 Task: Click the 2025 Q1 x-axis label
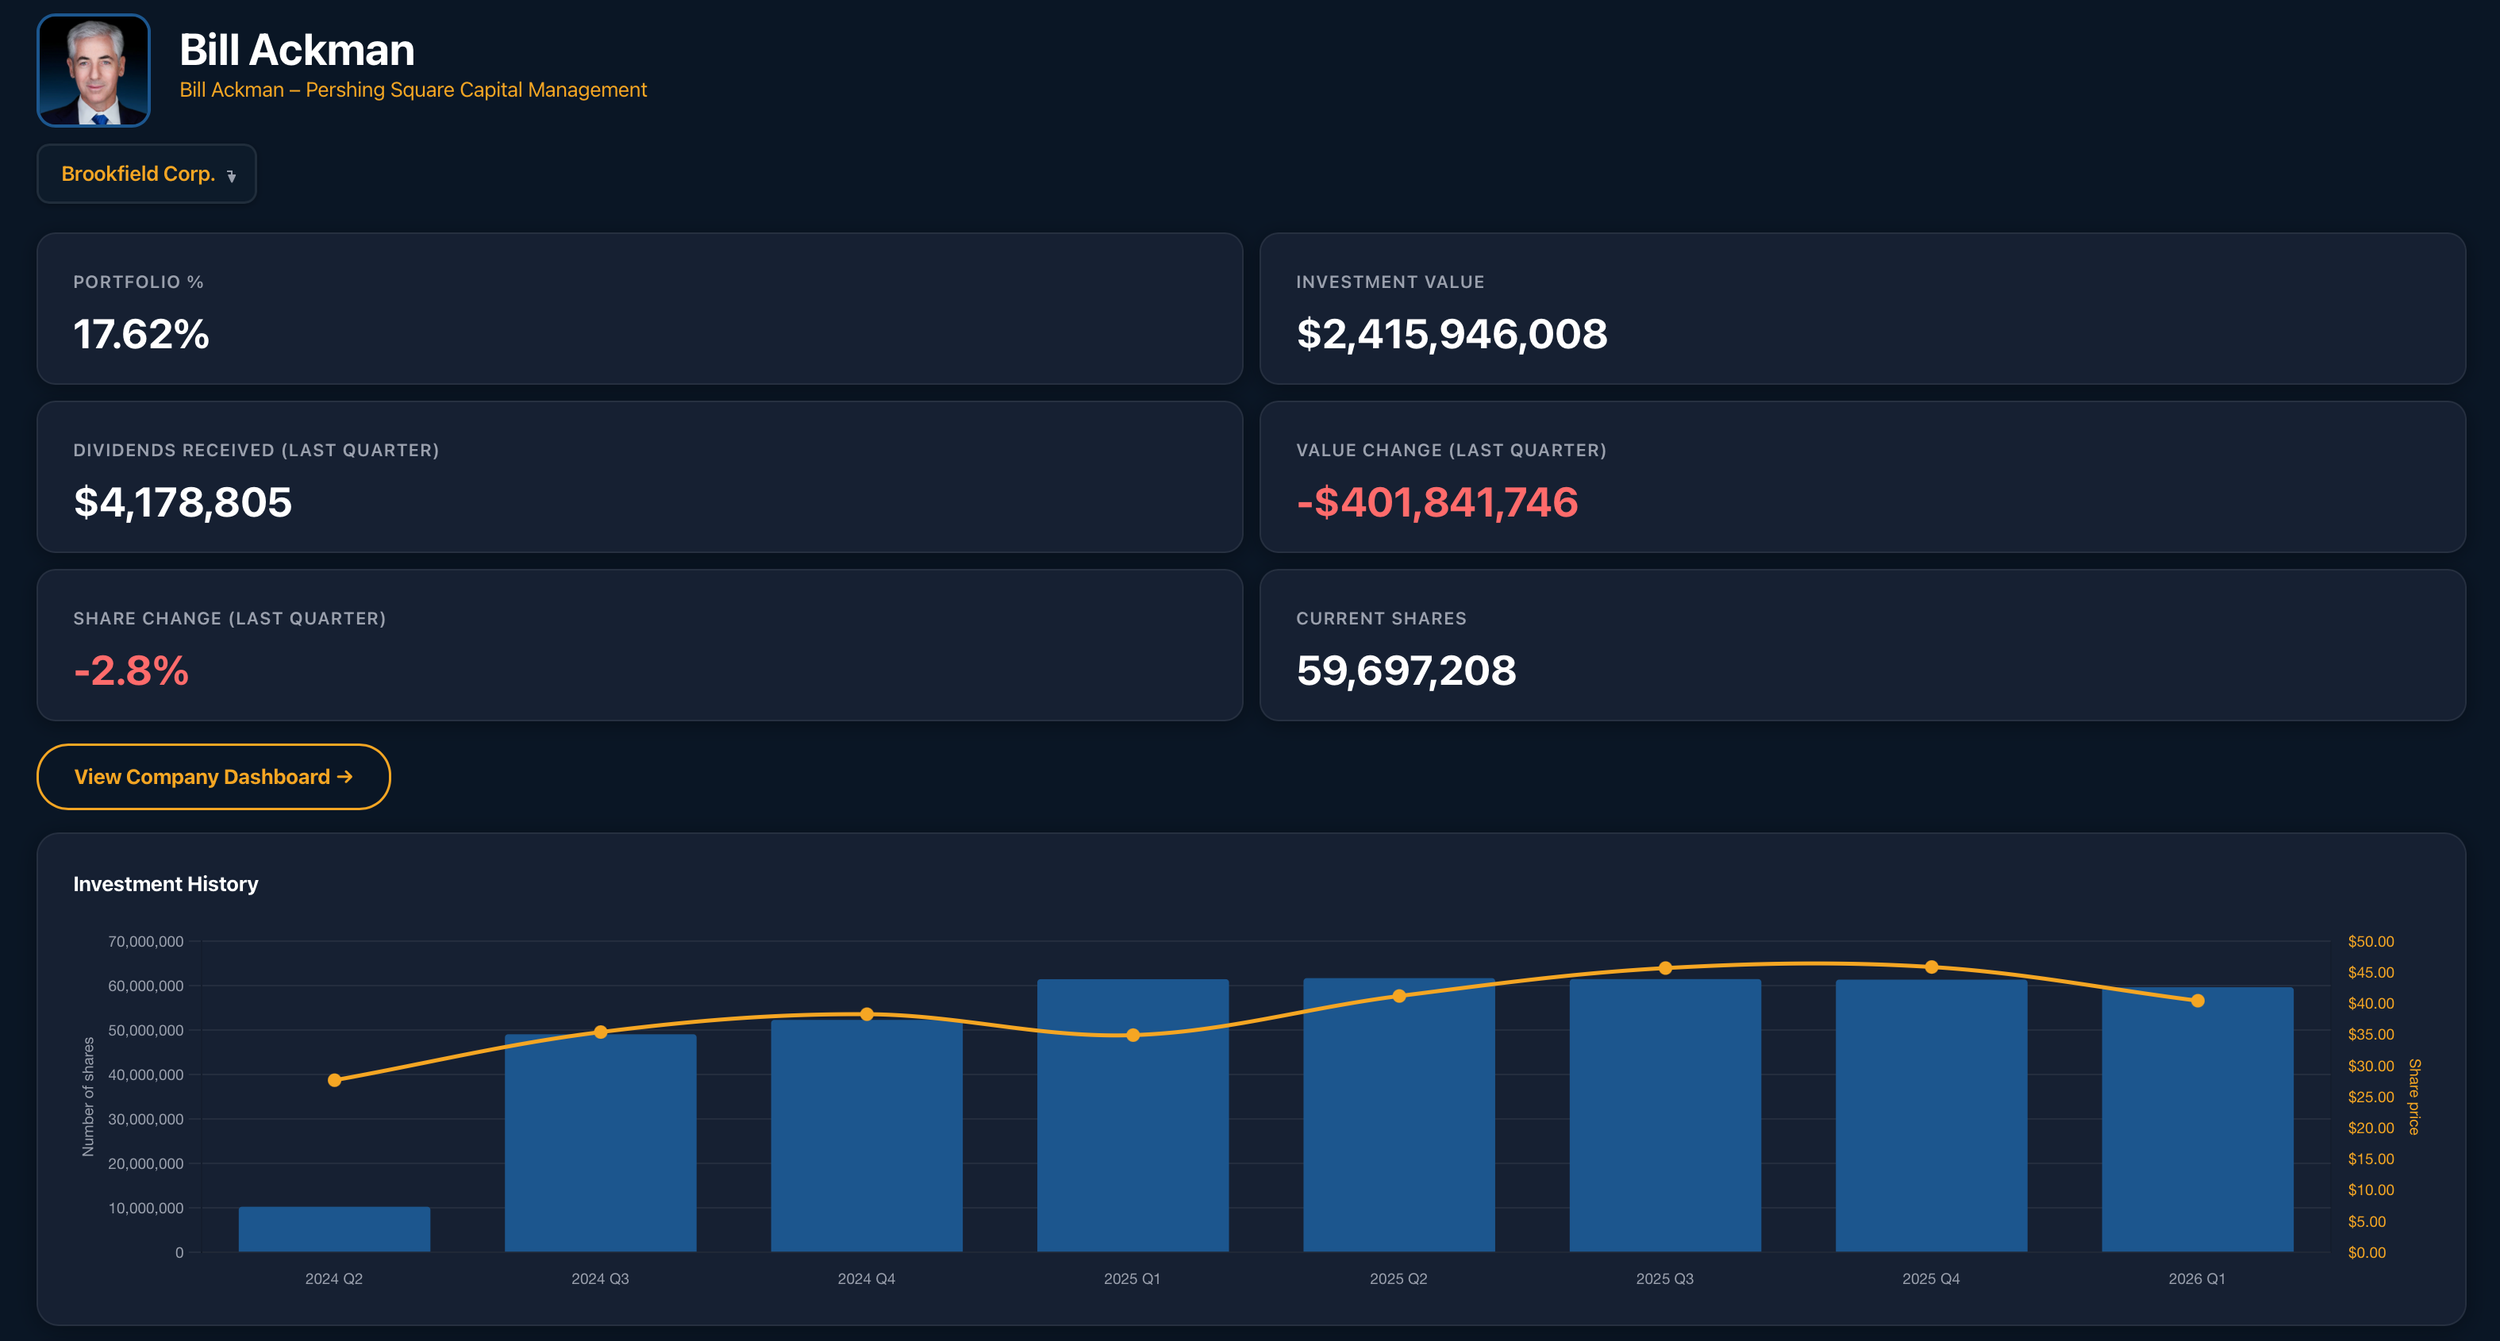[1132, 1279]
